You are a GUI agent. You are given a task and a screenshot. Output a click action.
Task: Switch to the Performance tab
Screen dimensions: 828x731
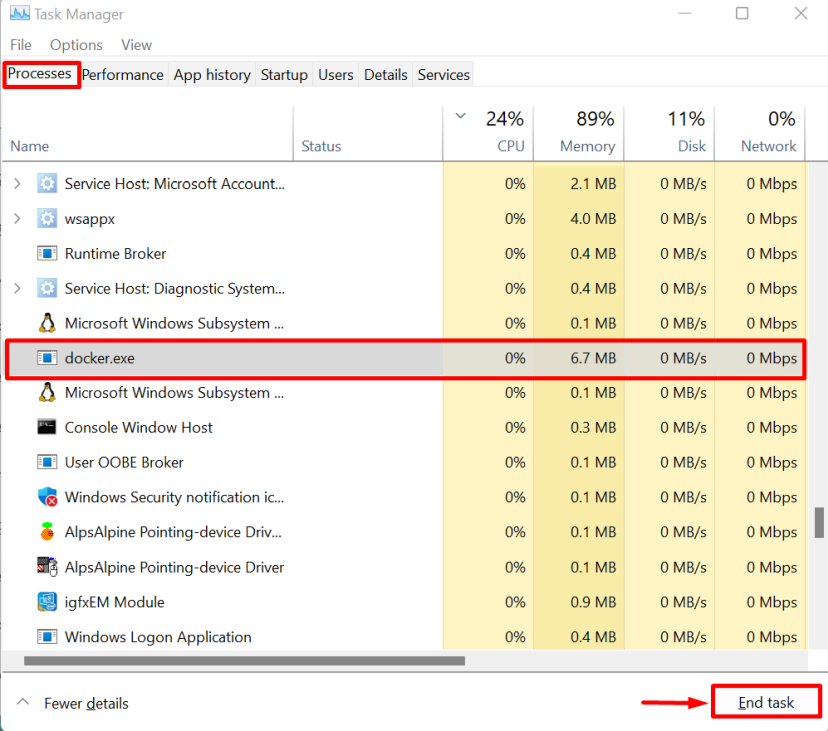point(122,75)
